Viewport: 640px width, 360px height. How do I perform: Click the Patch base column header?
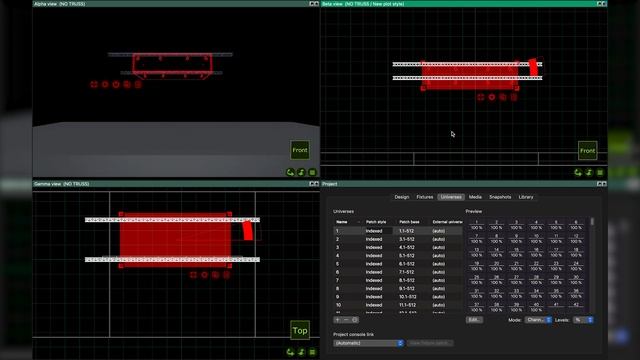tap(409, 222)
